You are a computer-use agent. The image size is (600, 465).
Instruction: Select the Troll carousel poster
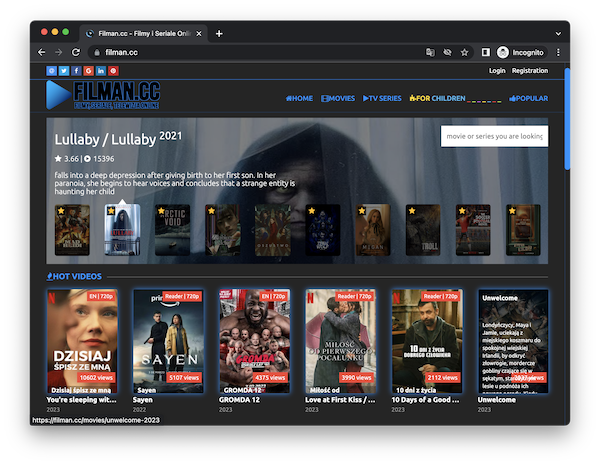[x=423, y=230]
